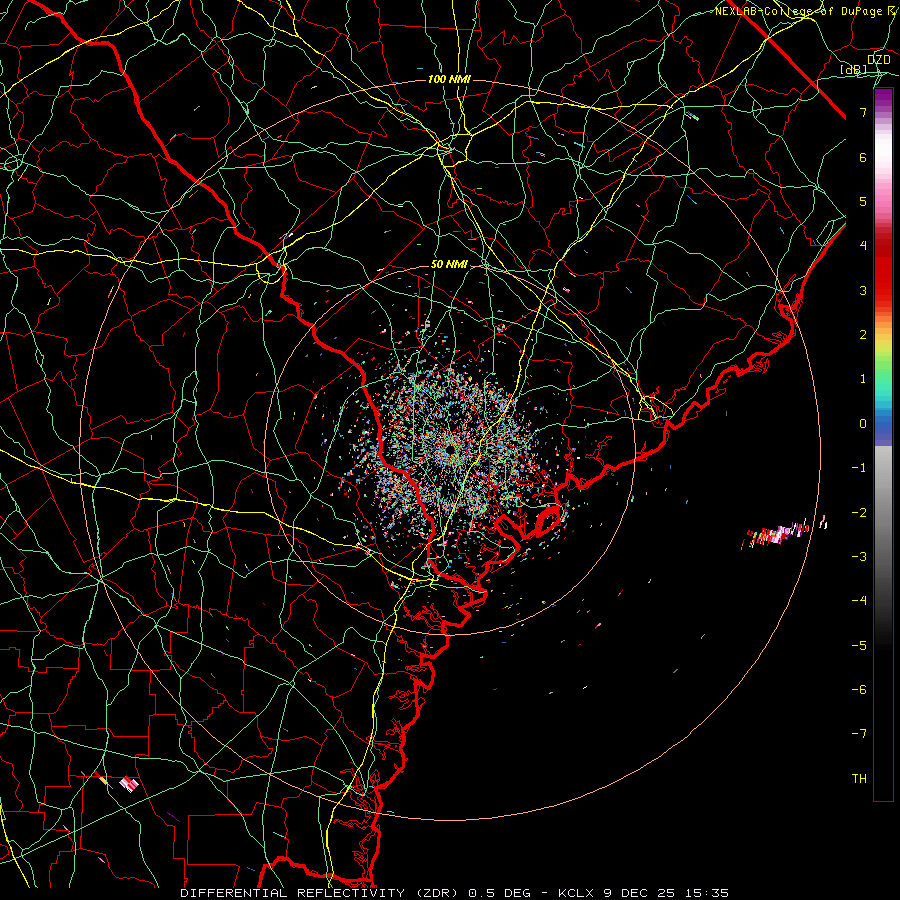The width and height of the screenshot is (900, 900).
Task: Click the "-4" value on the color scale
Action: click(x=859, y=601)
